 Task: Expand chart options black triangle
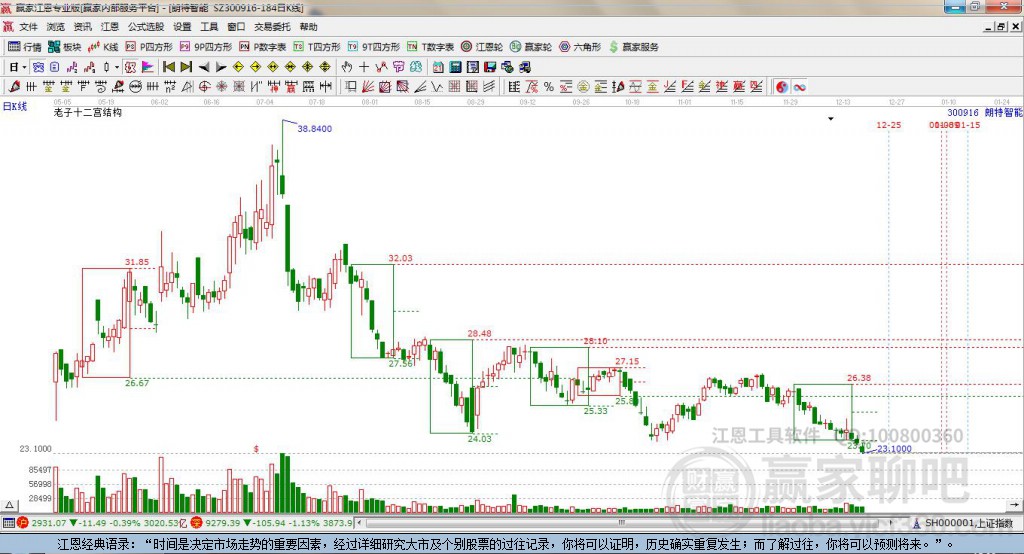831,119
